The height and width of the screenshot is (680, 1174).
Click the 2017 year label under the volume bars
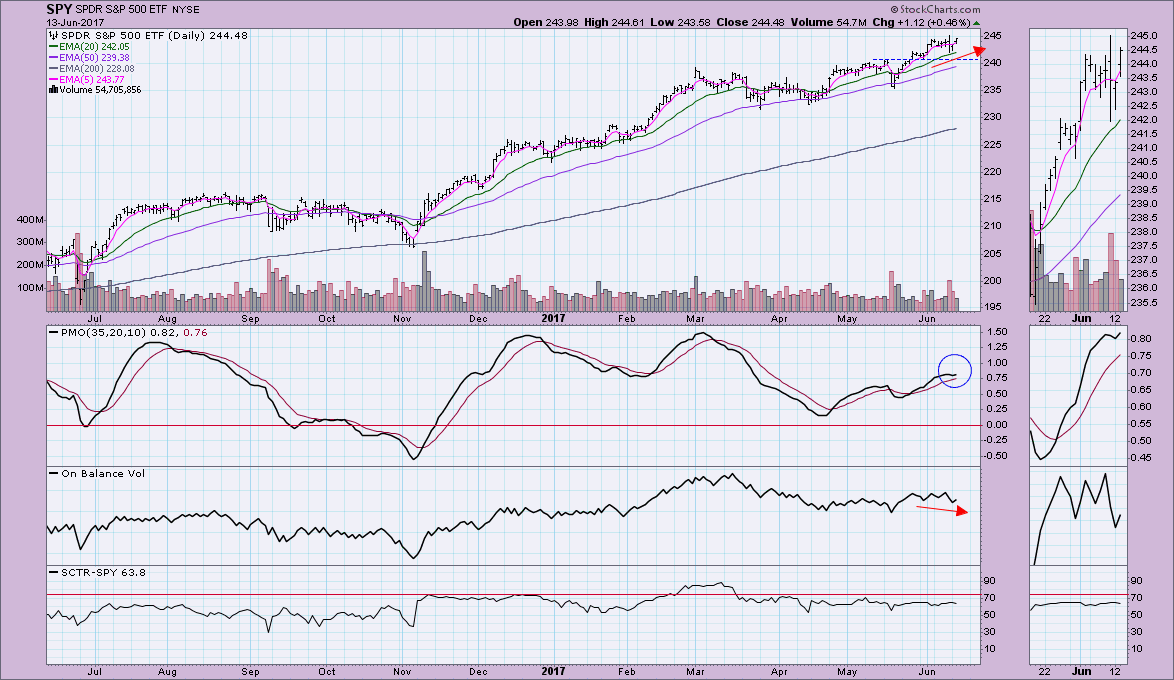(553, 318)
